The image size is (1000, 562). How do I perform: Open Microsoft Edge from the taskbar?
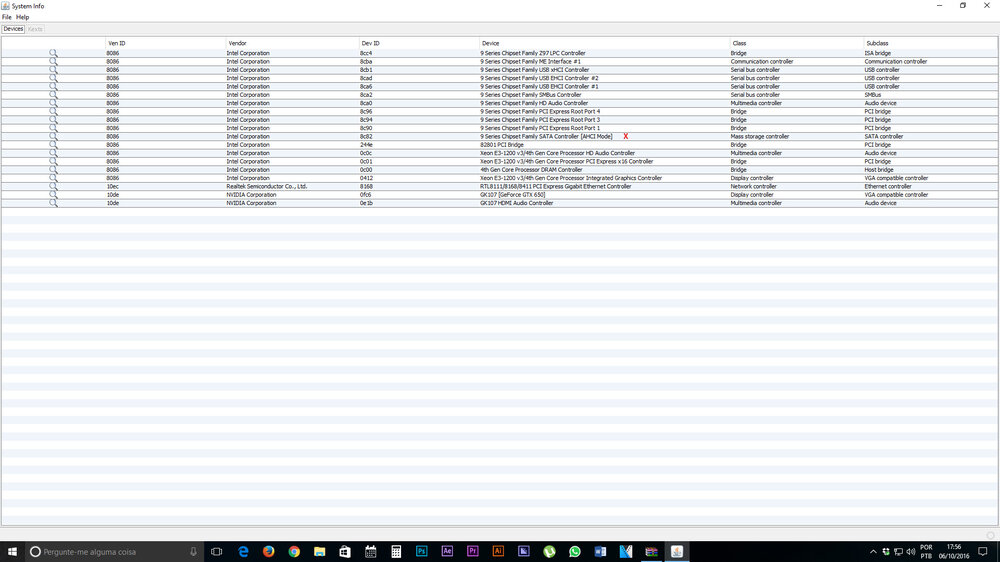243,552
